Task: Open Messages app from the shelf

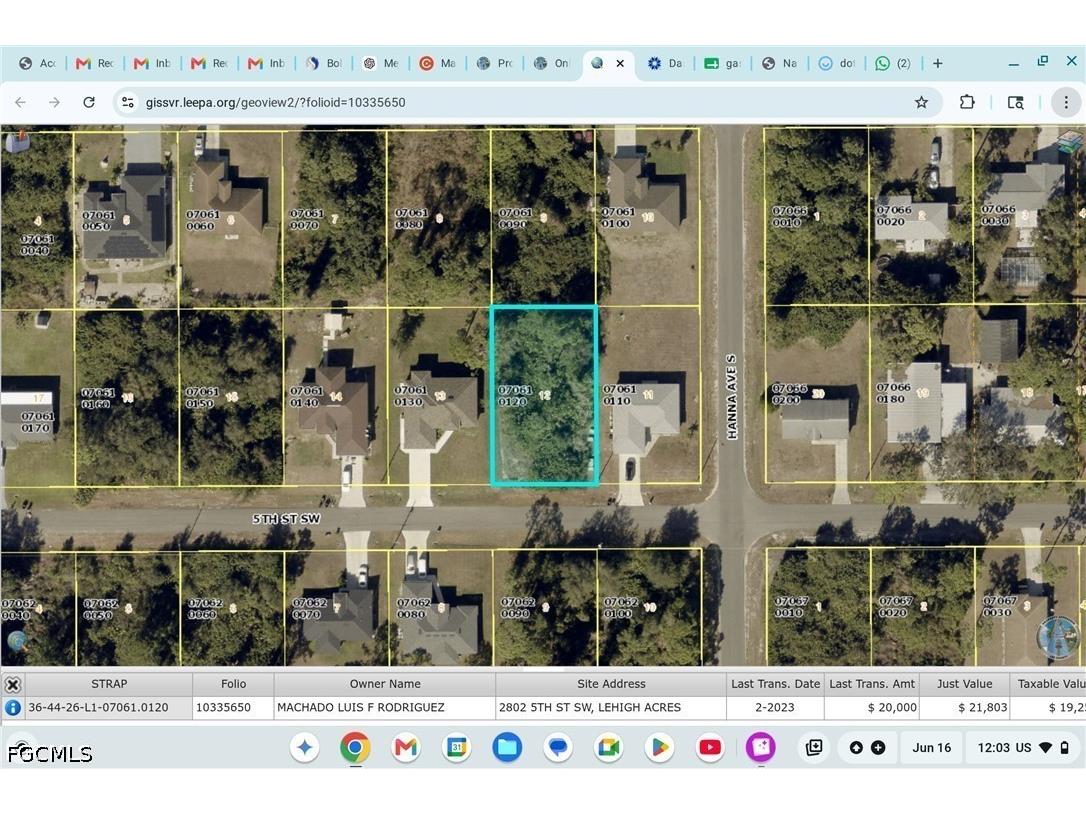Action: [x=558, y=747]
